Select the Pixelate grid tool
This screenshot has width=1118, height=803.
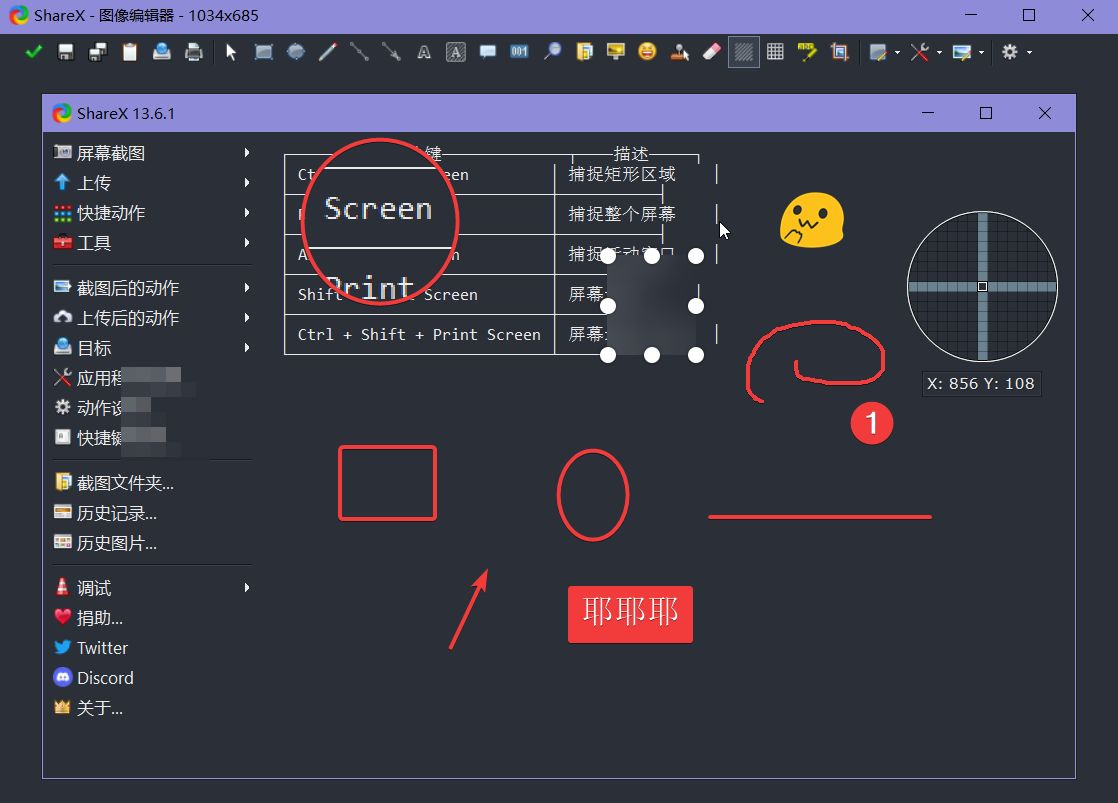(775, 52)
